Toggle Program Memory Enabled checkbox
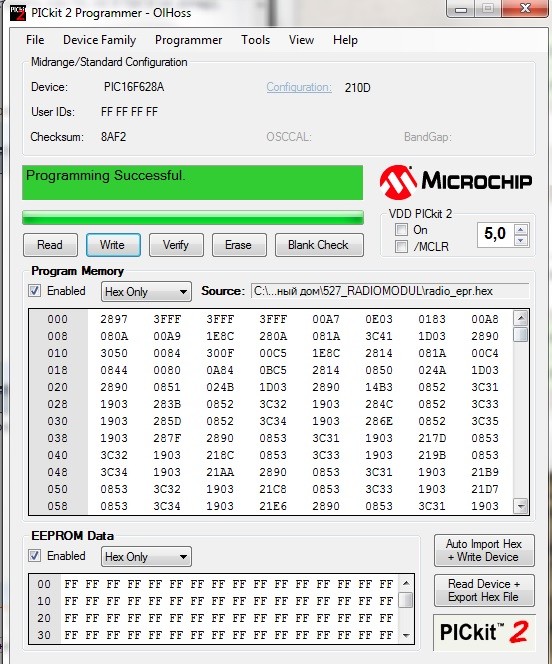 coord(35,291)
